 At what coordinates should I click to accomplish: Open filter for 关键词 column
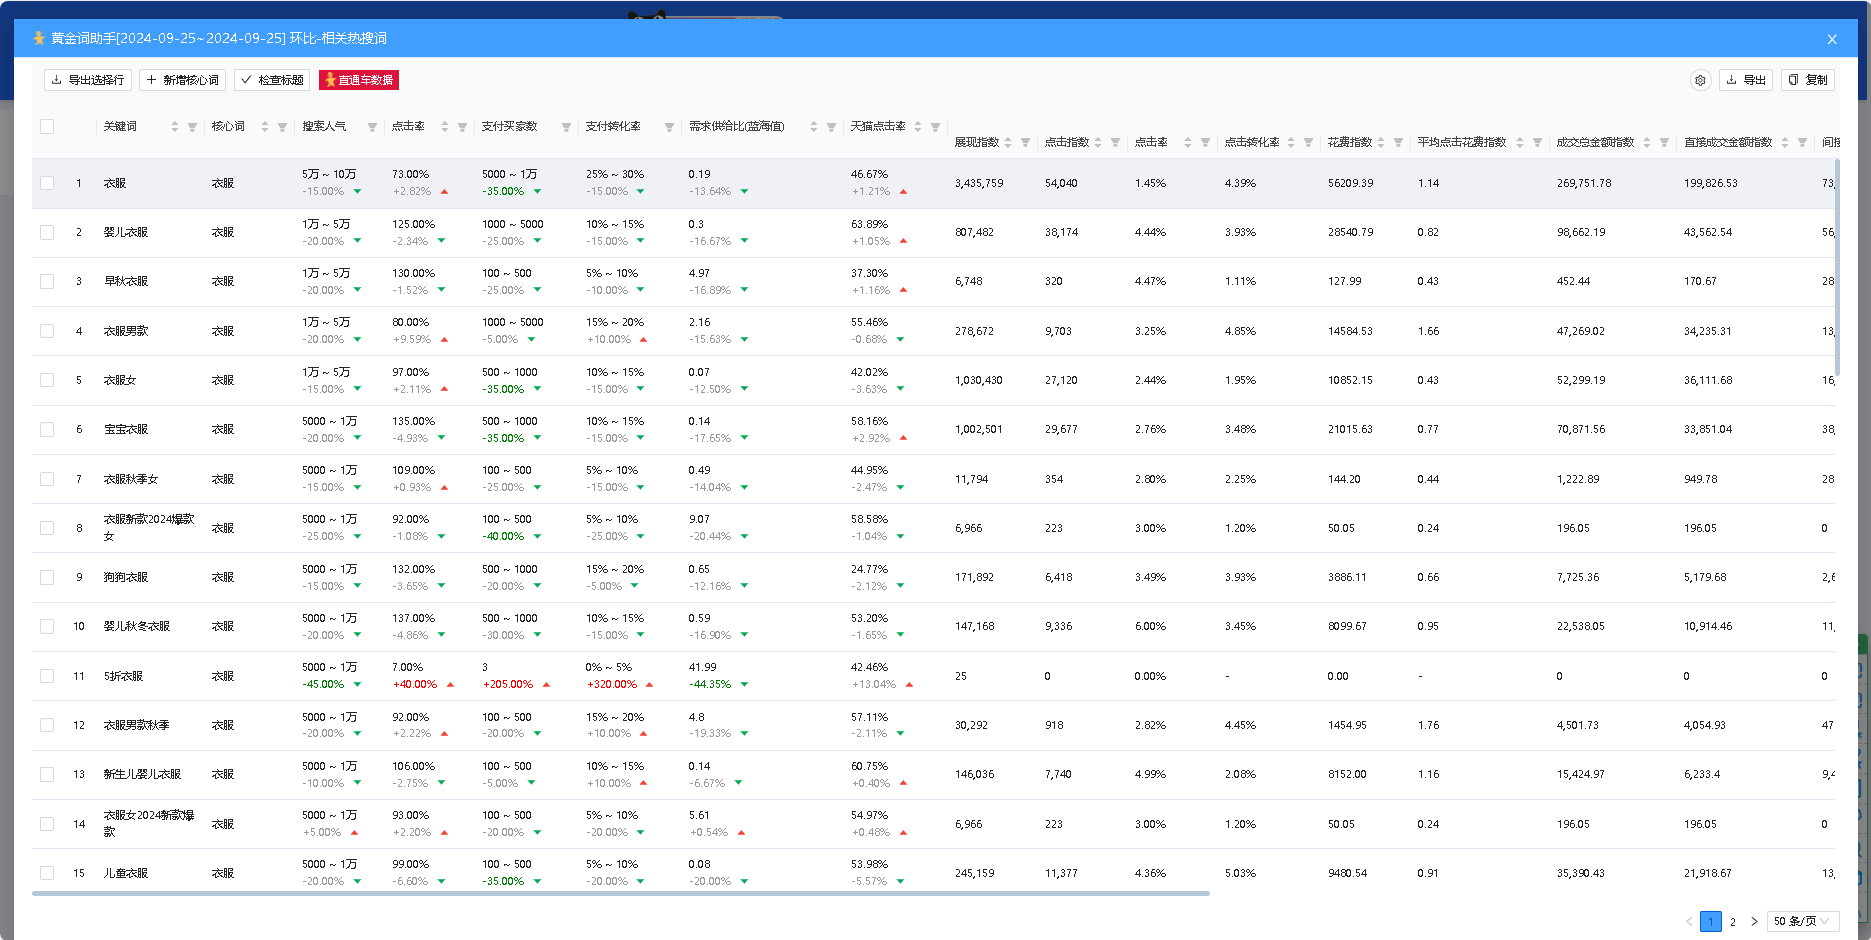(x=192, y=127)
